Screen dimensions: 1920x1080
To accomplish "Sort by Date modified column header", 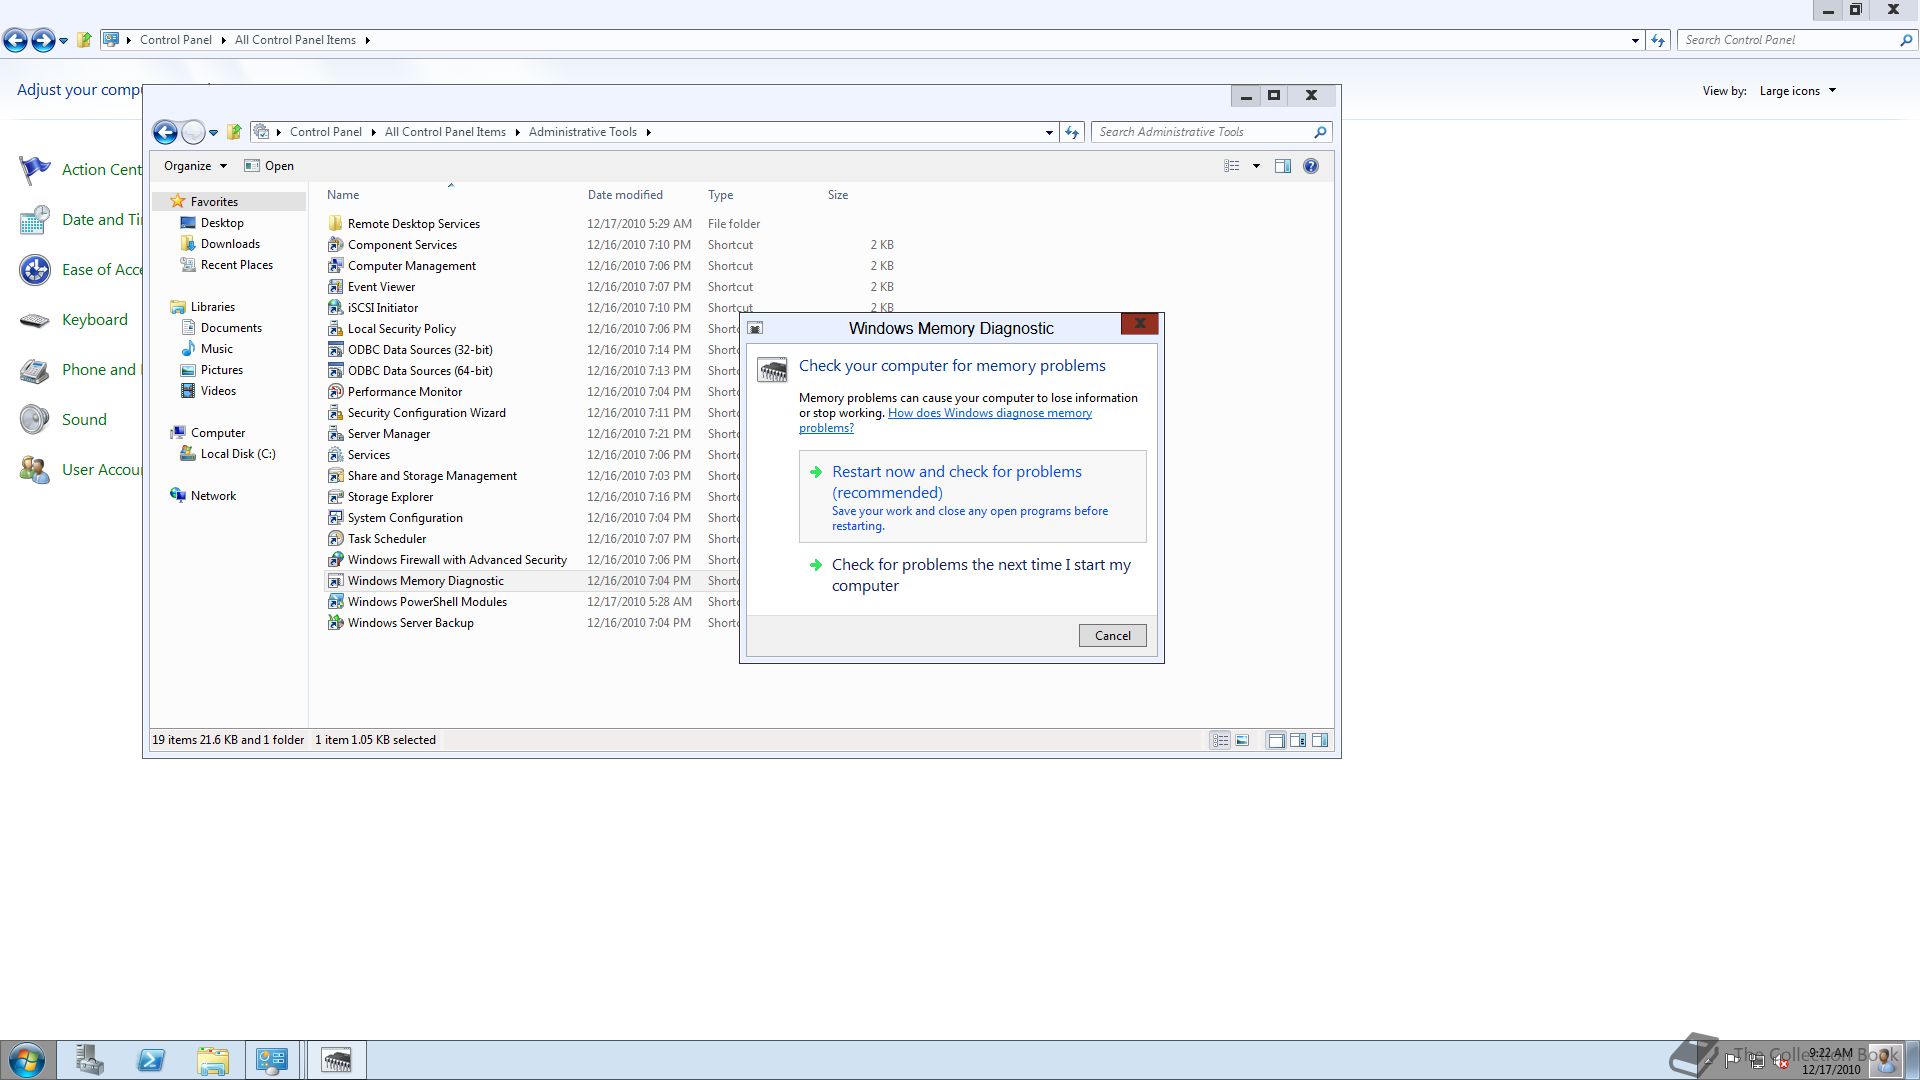I will pyautogui.click(x=625, y=195).
